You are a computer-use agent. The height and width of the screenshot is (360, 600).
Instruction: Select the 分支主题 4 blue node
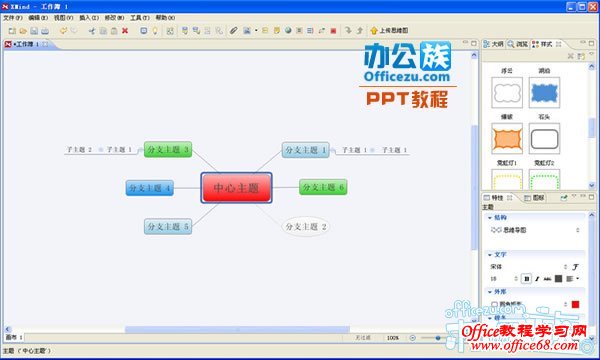[150, 188]
